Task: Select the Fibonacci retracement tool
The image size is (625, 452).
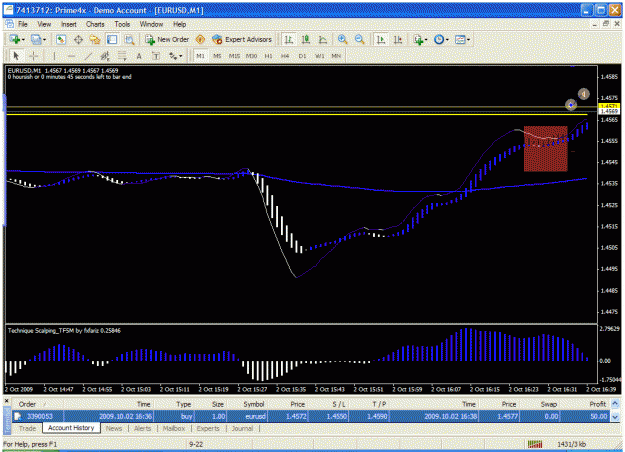Action: [x=122, y=56]
